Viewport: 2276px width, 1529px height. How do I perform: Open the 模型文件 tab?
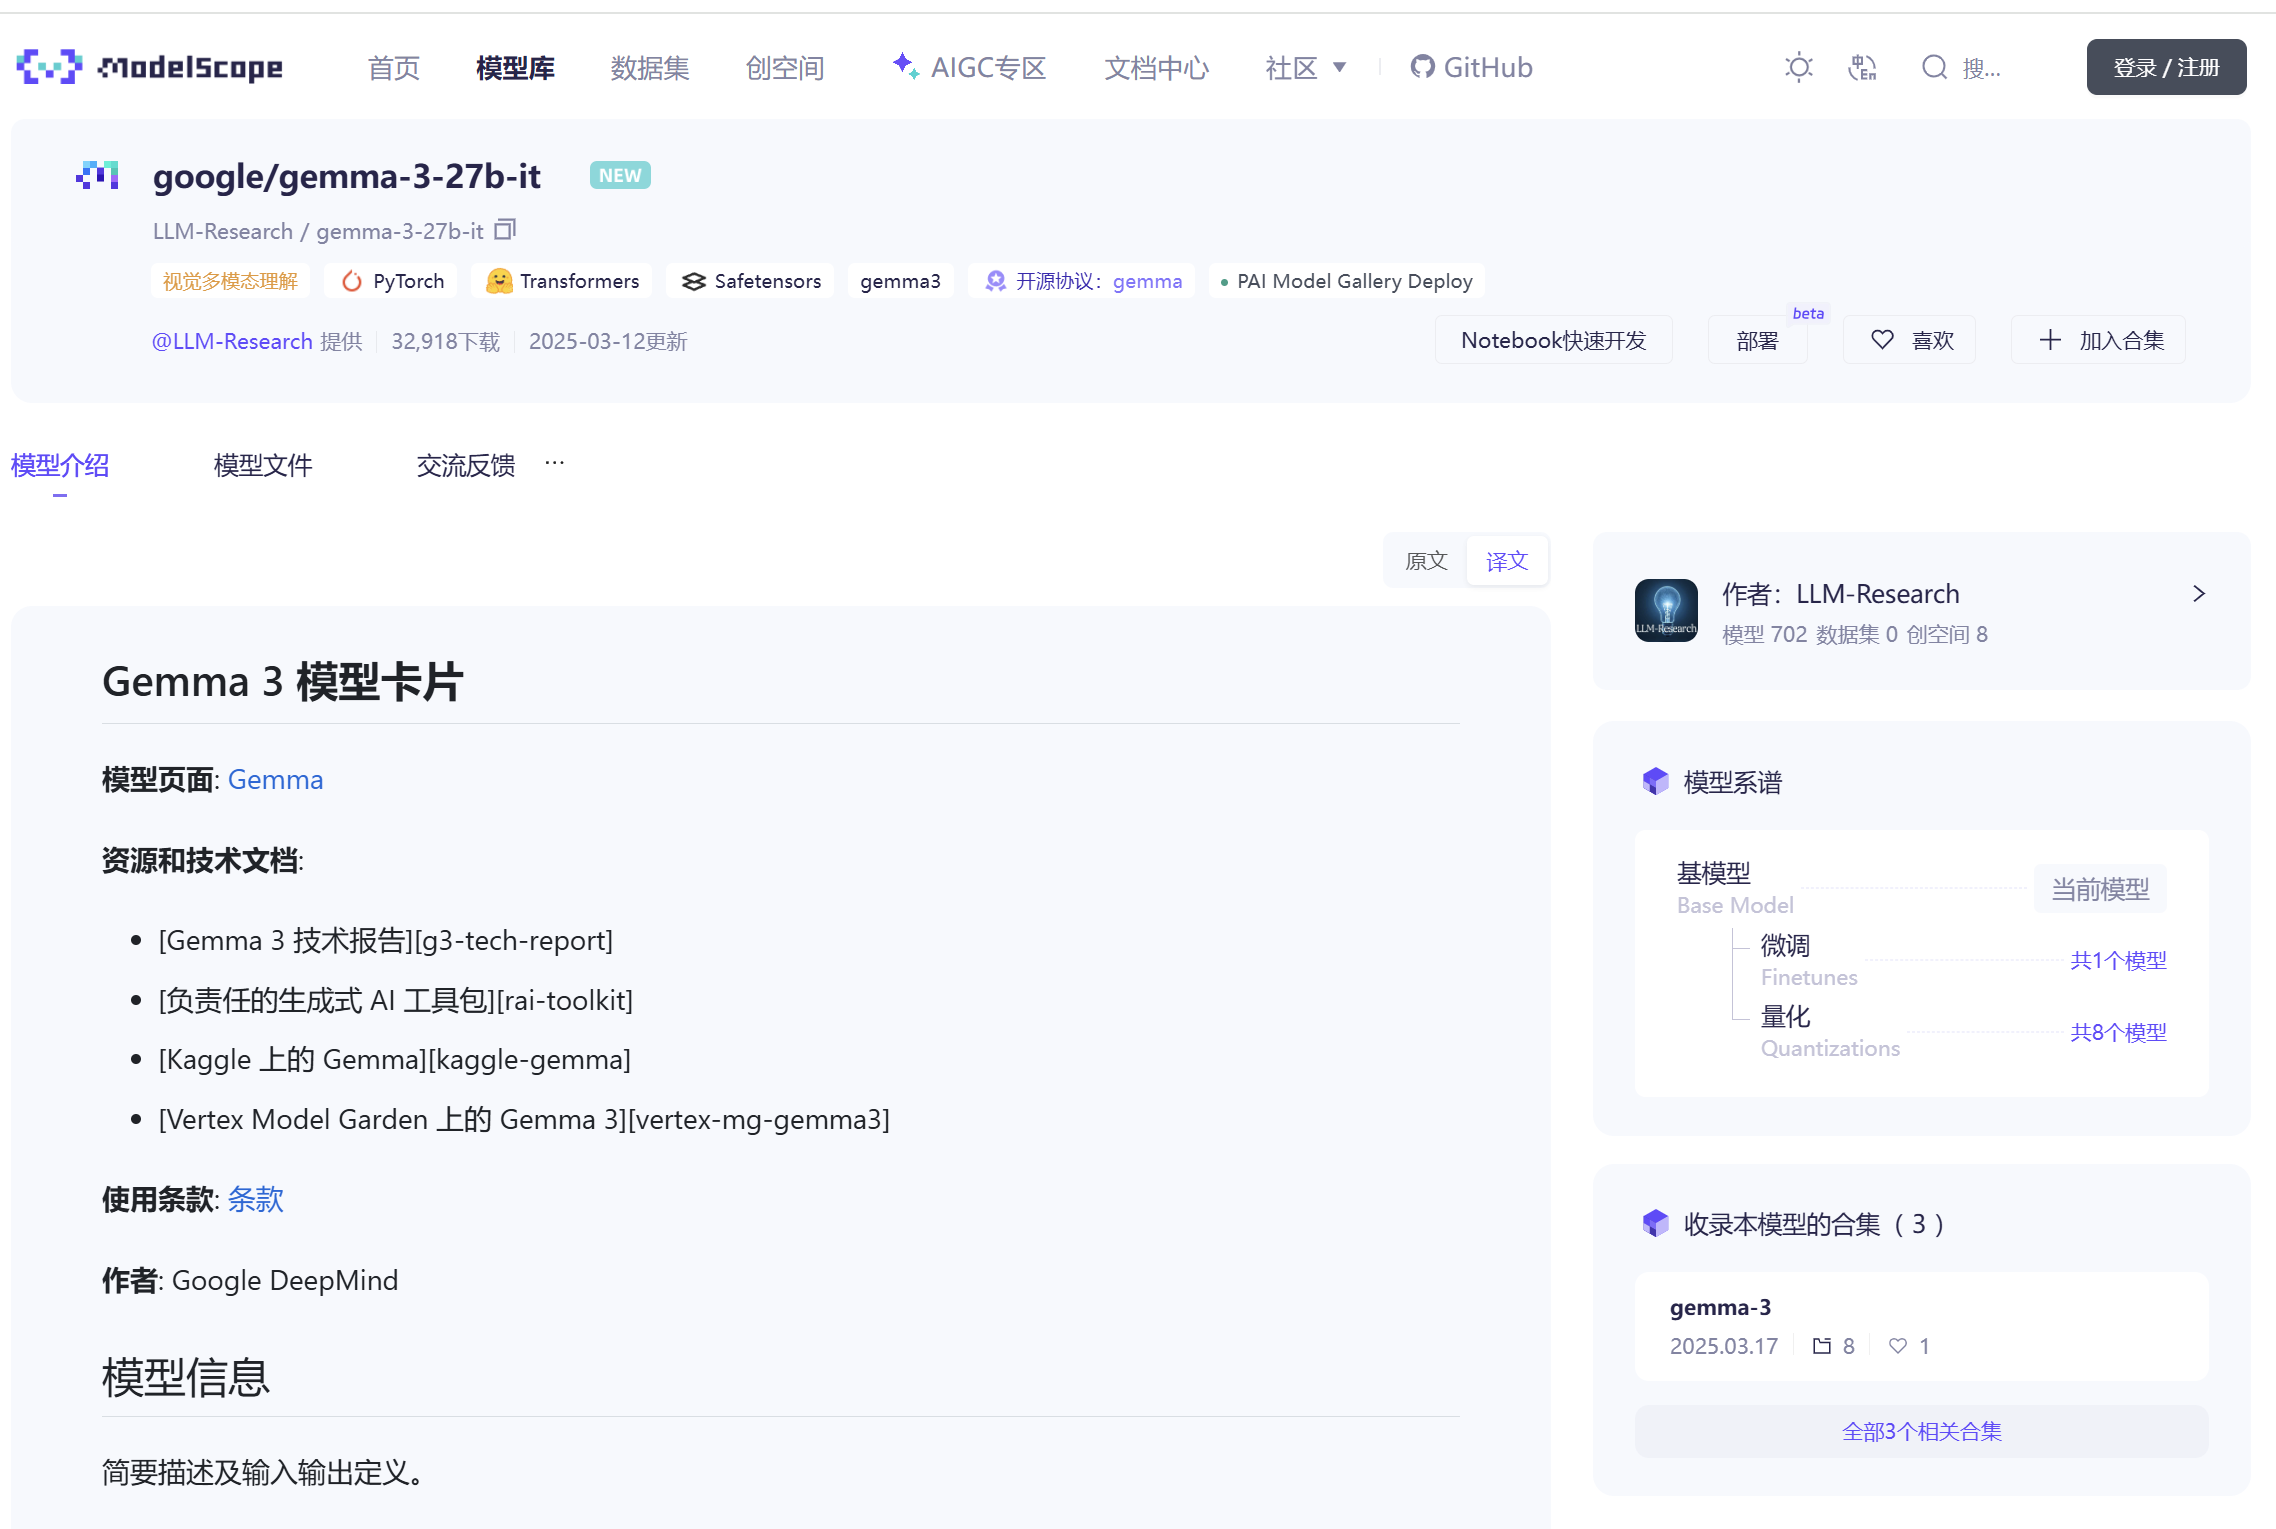coord(263,465)
